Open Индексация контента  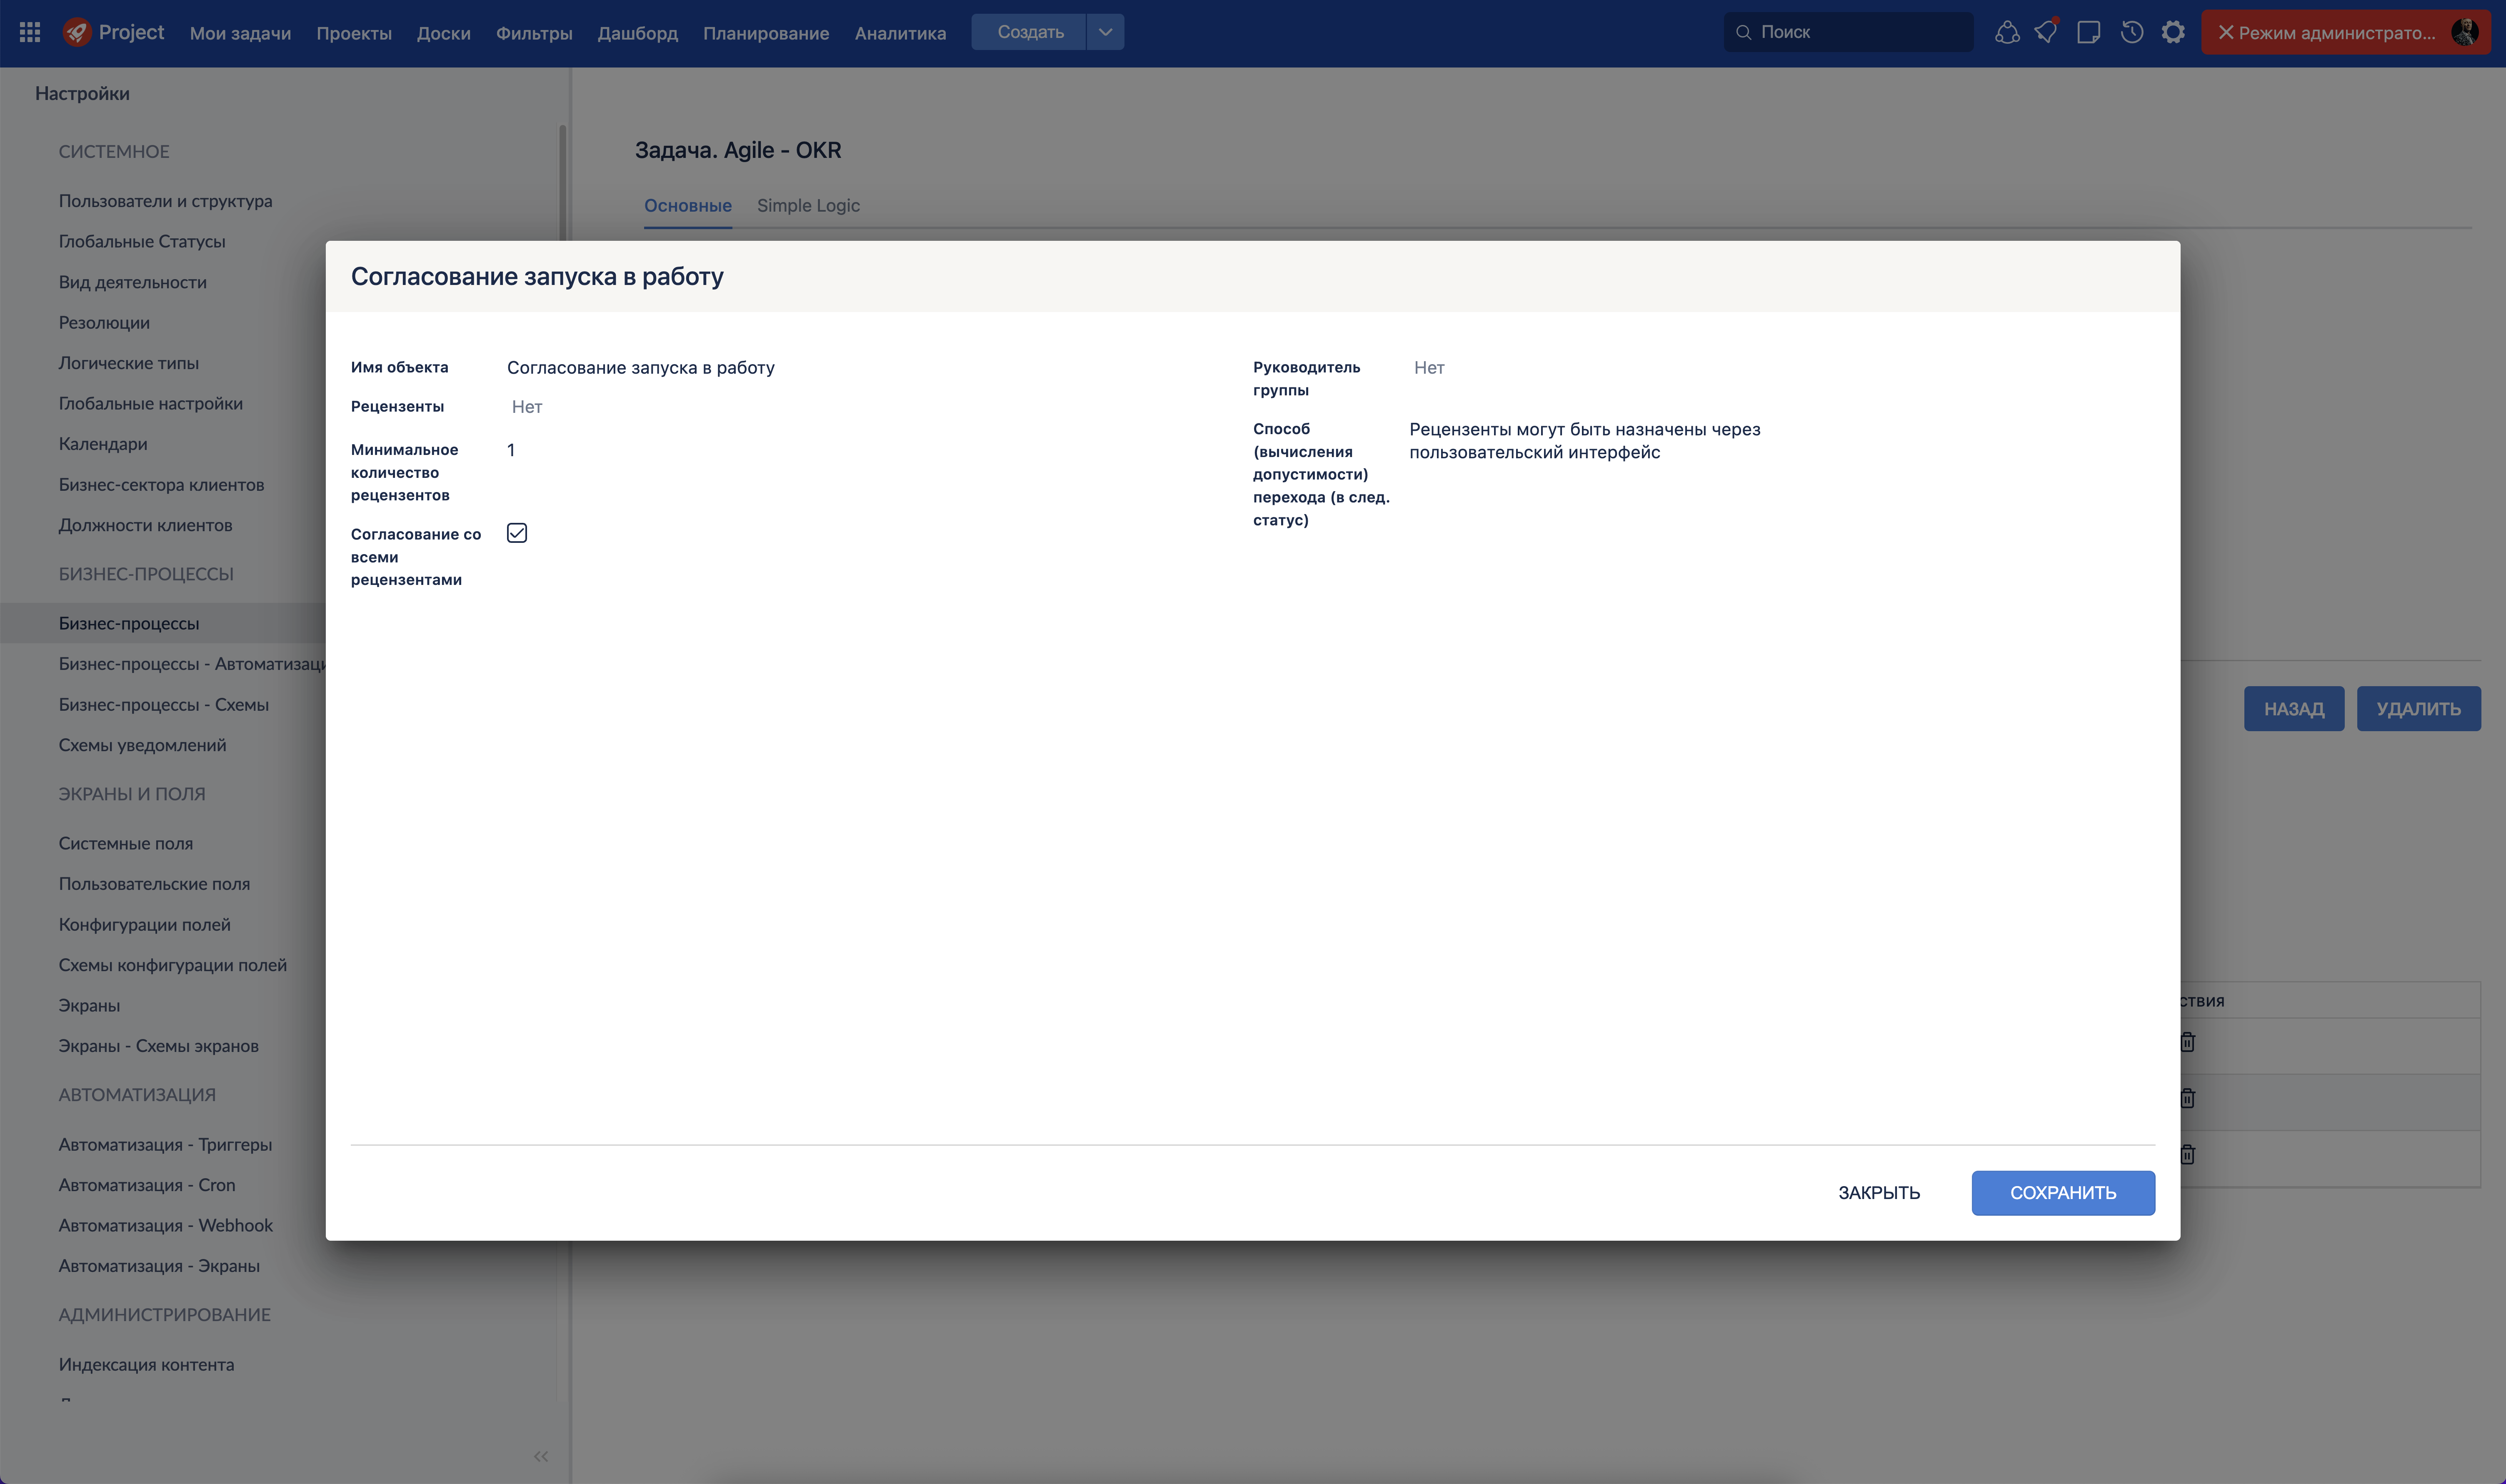click(147, 1365)
